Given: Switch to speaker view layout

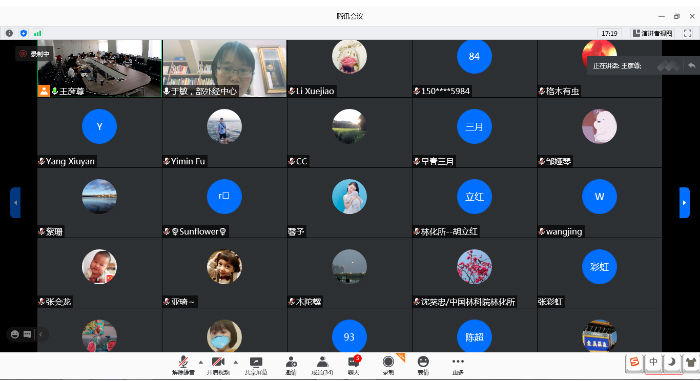Looking at the screenshot, I should pyautogui.click(x=653, y=33).
